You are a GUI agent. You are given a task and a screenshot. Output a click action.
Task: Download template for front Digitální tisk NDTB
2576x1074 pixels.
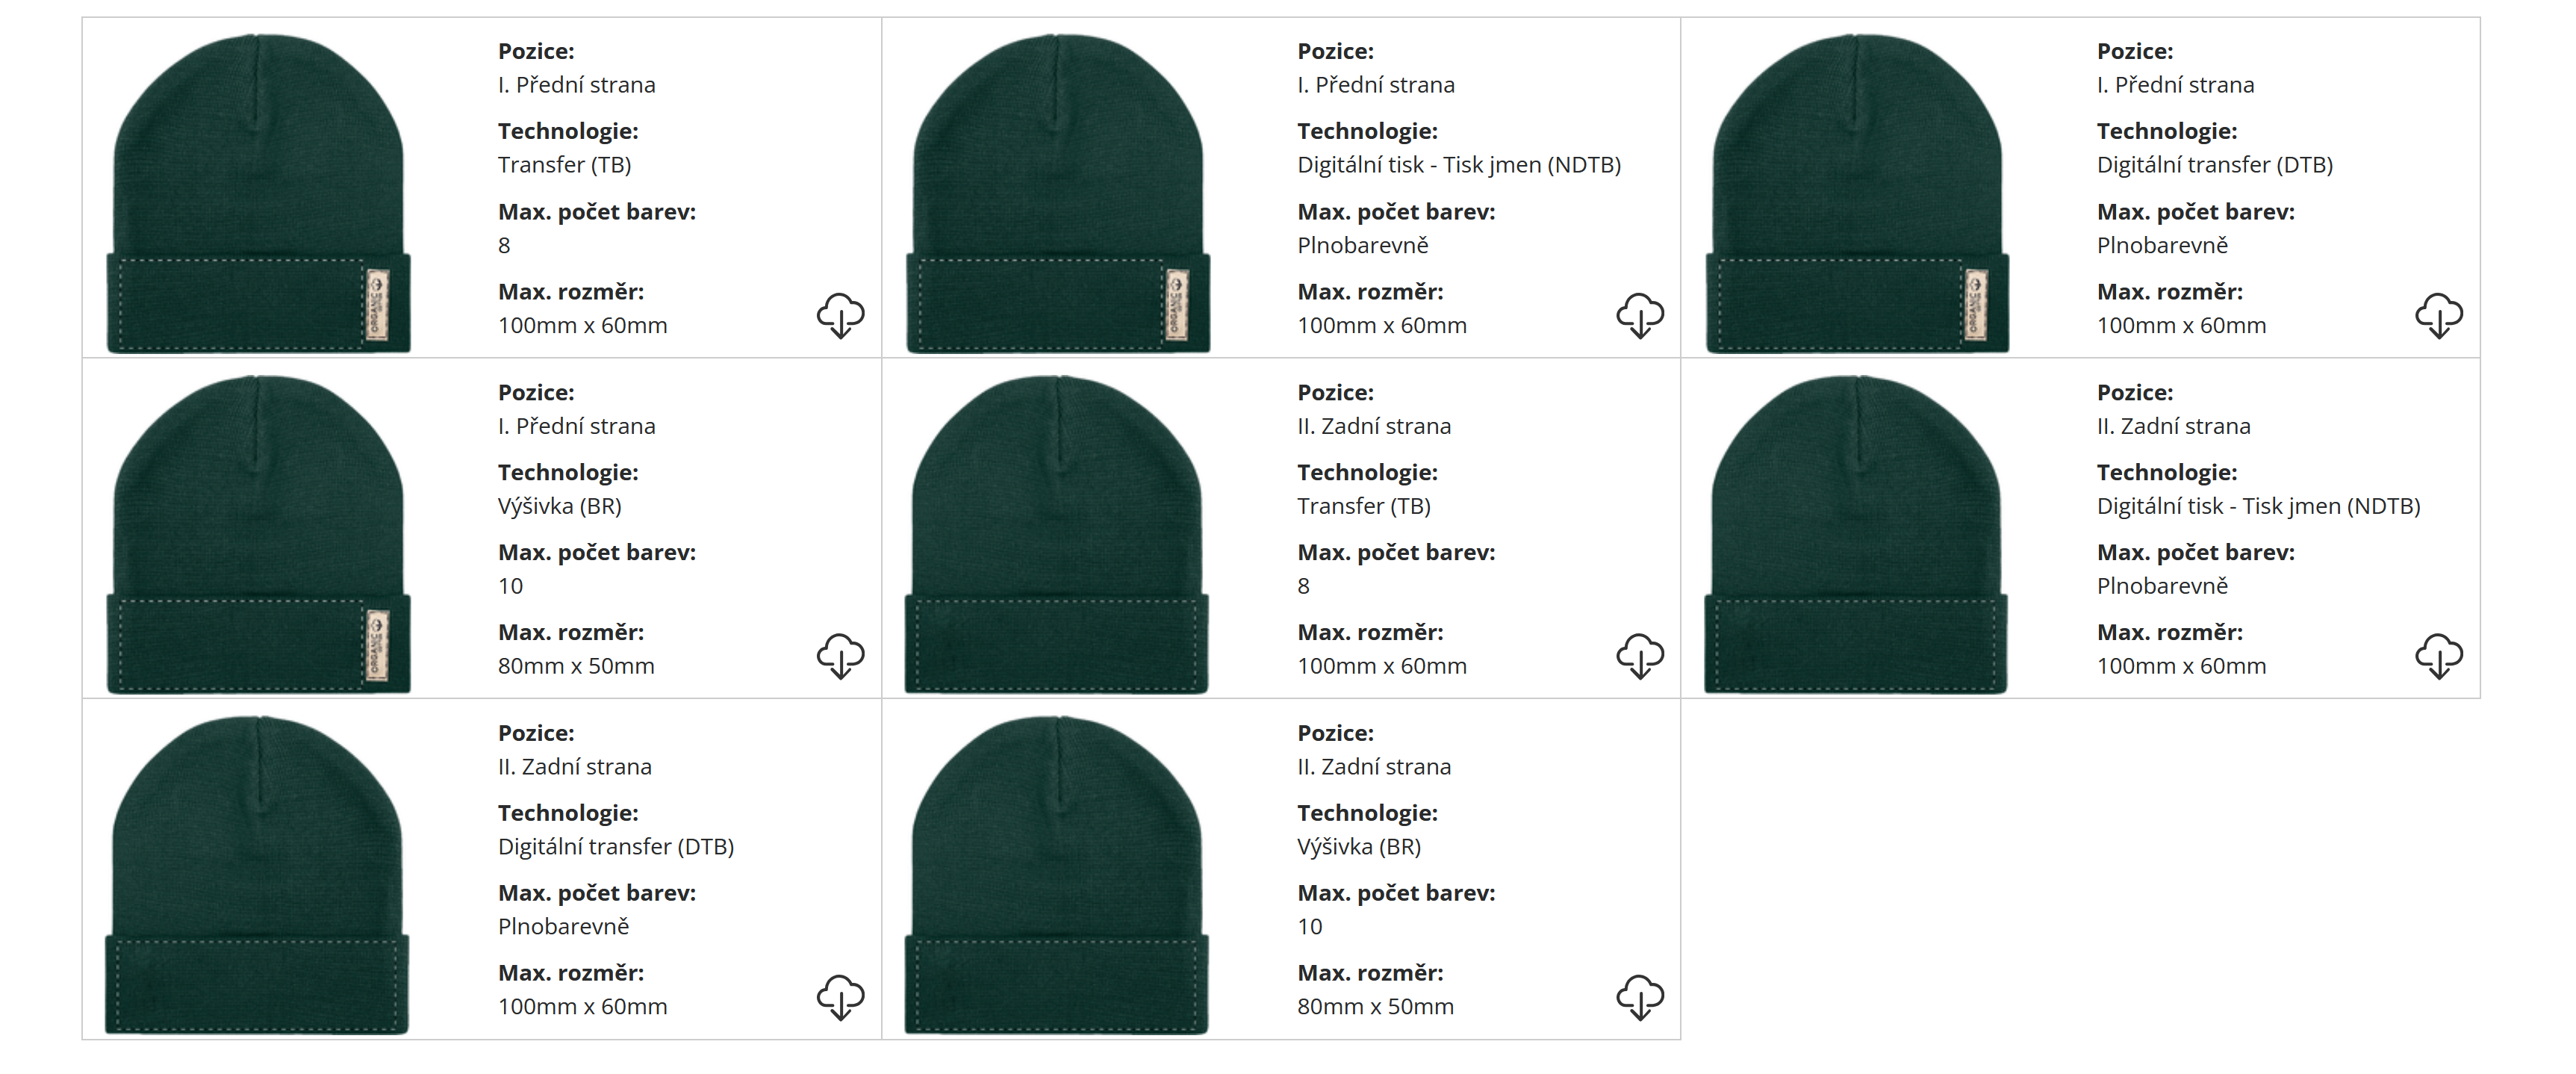click(1640, 315)
